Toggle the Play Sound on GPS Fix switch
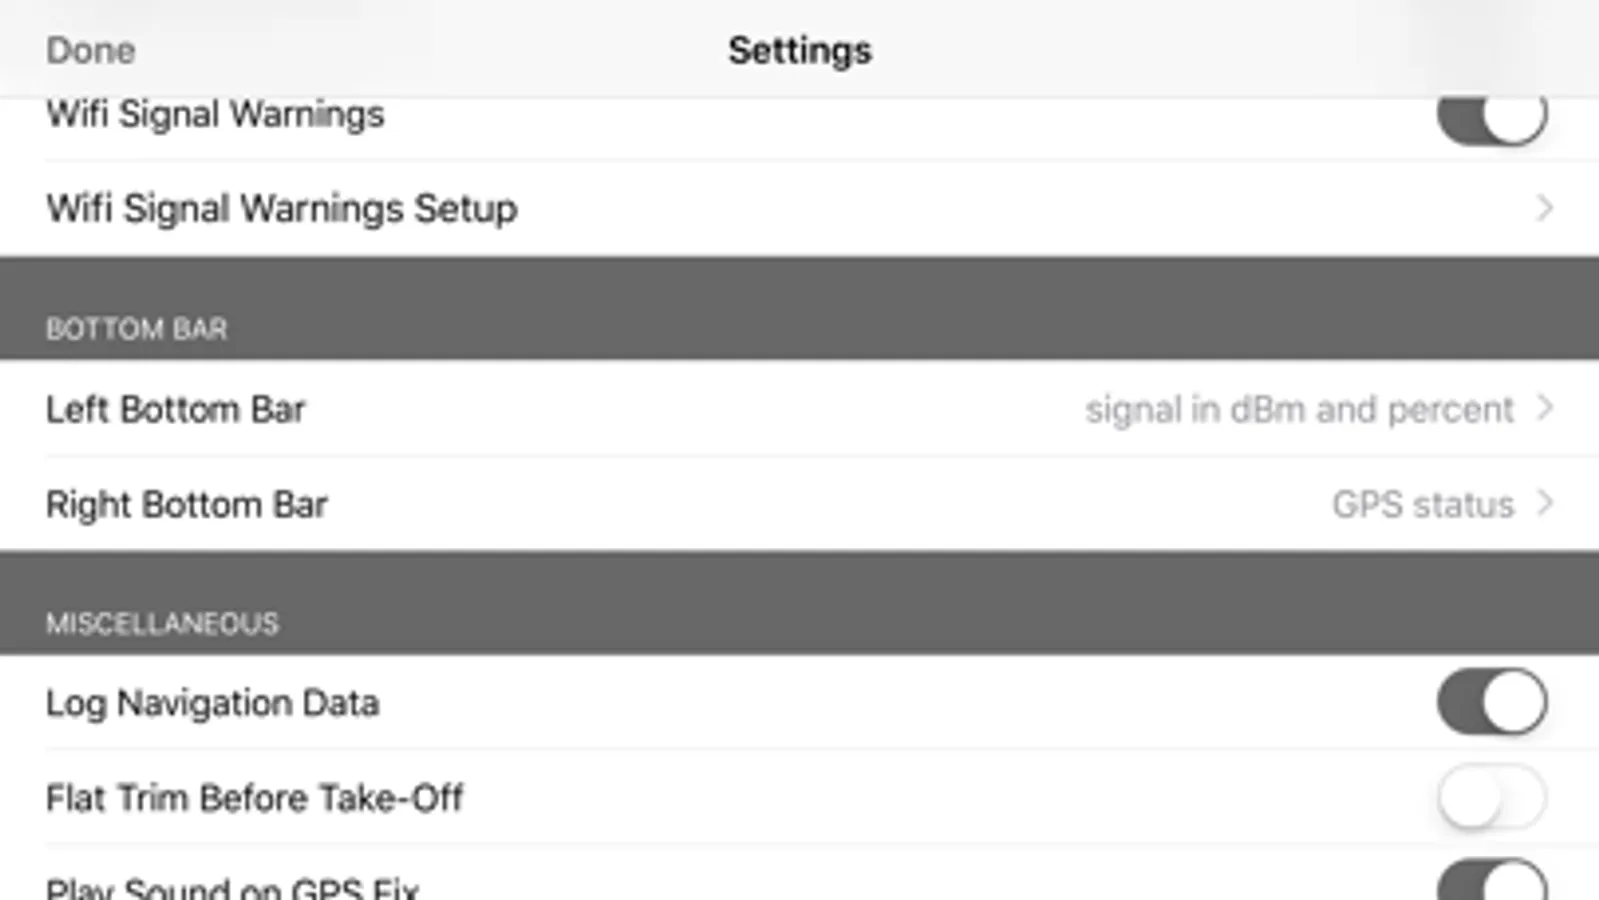The height and width of the screenshot is (900, 1599). click(1491, 882)
